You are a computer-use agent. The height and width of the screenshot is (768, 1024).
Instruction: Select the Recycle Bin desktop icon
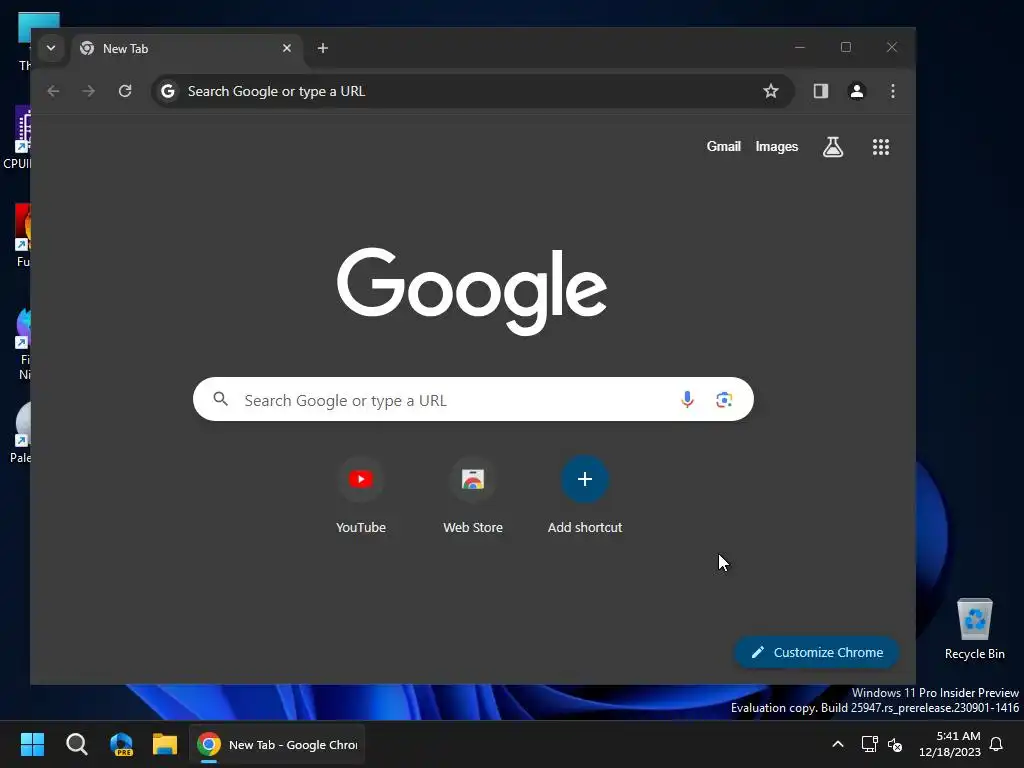[974, 628]
